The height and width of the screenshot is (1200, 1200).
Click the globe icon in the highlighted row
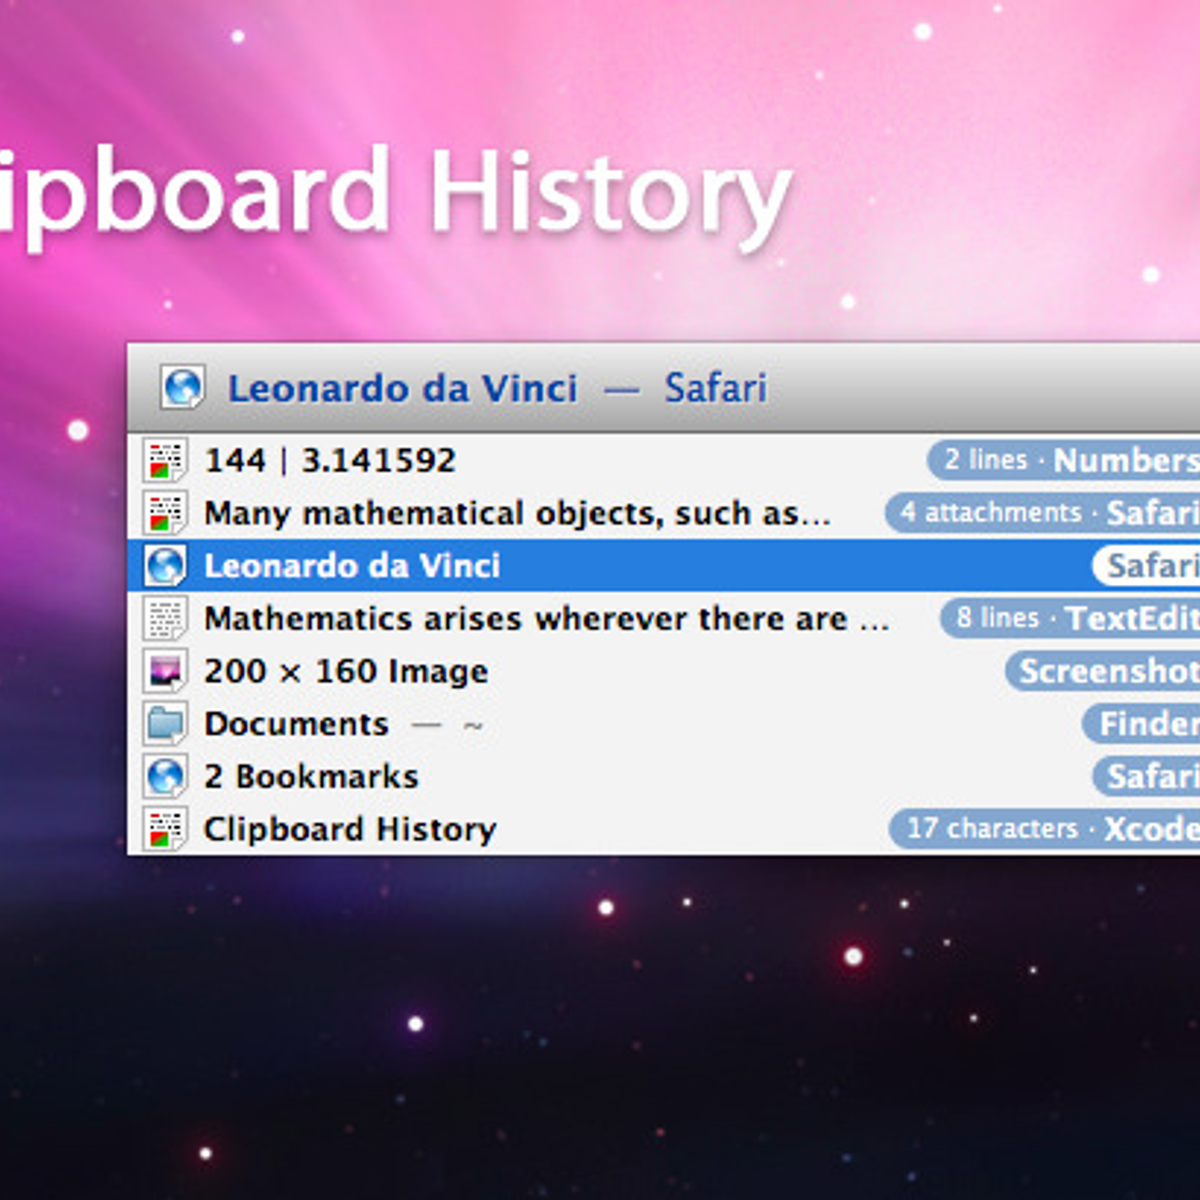tap(165, 566)
